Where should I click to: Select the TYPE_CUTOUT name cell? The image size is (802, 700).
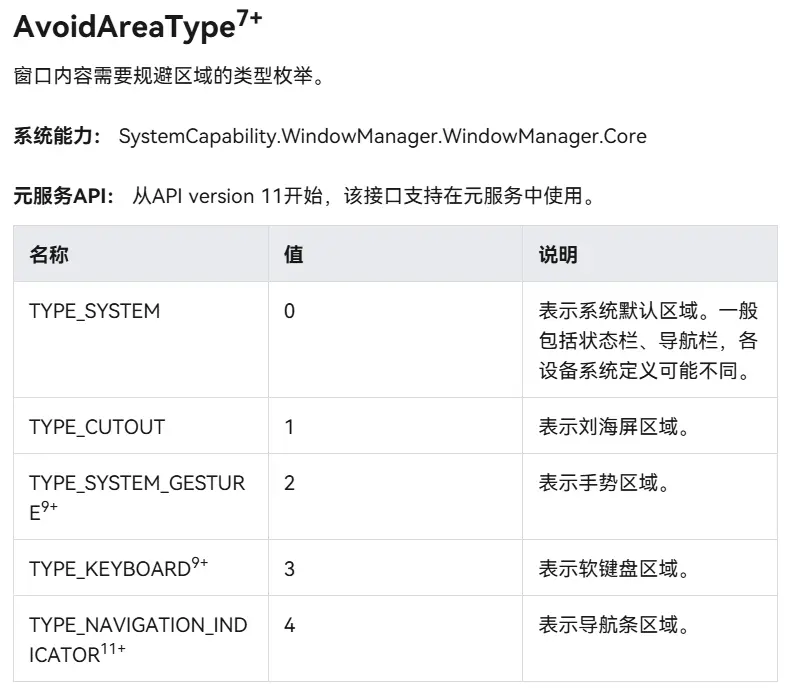(97, 427)
